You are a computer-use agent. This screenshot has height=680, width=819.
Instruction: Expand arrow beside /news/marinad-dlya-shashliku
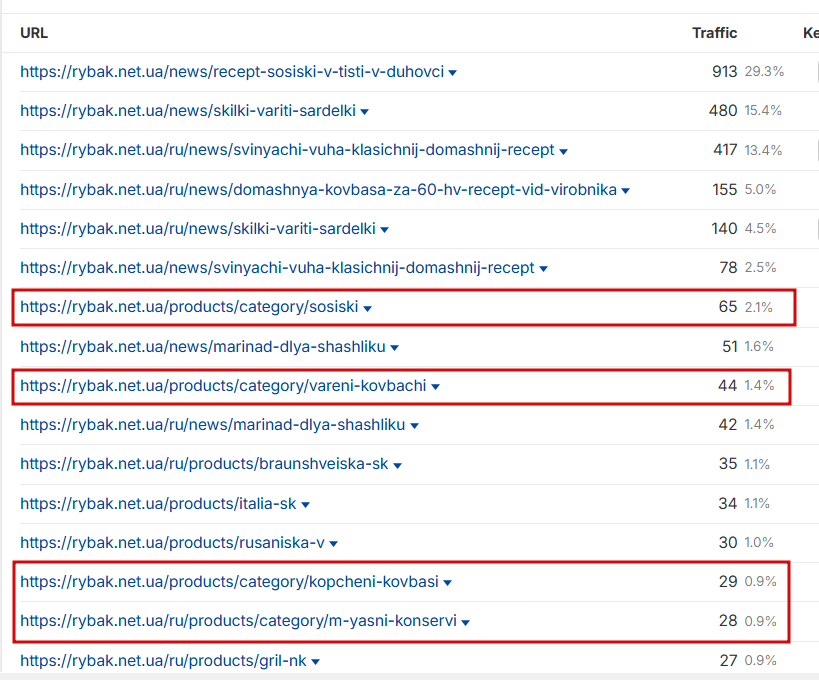394,348
